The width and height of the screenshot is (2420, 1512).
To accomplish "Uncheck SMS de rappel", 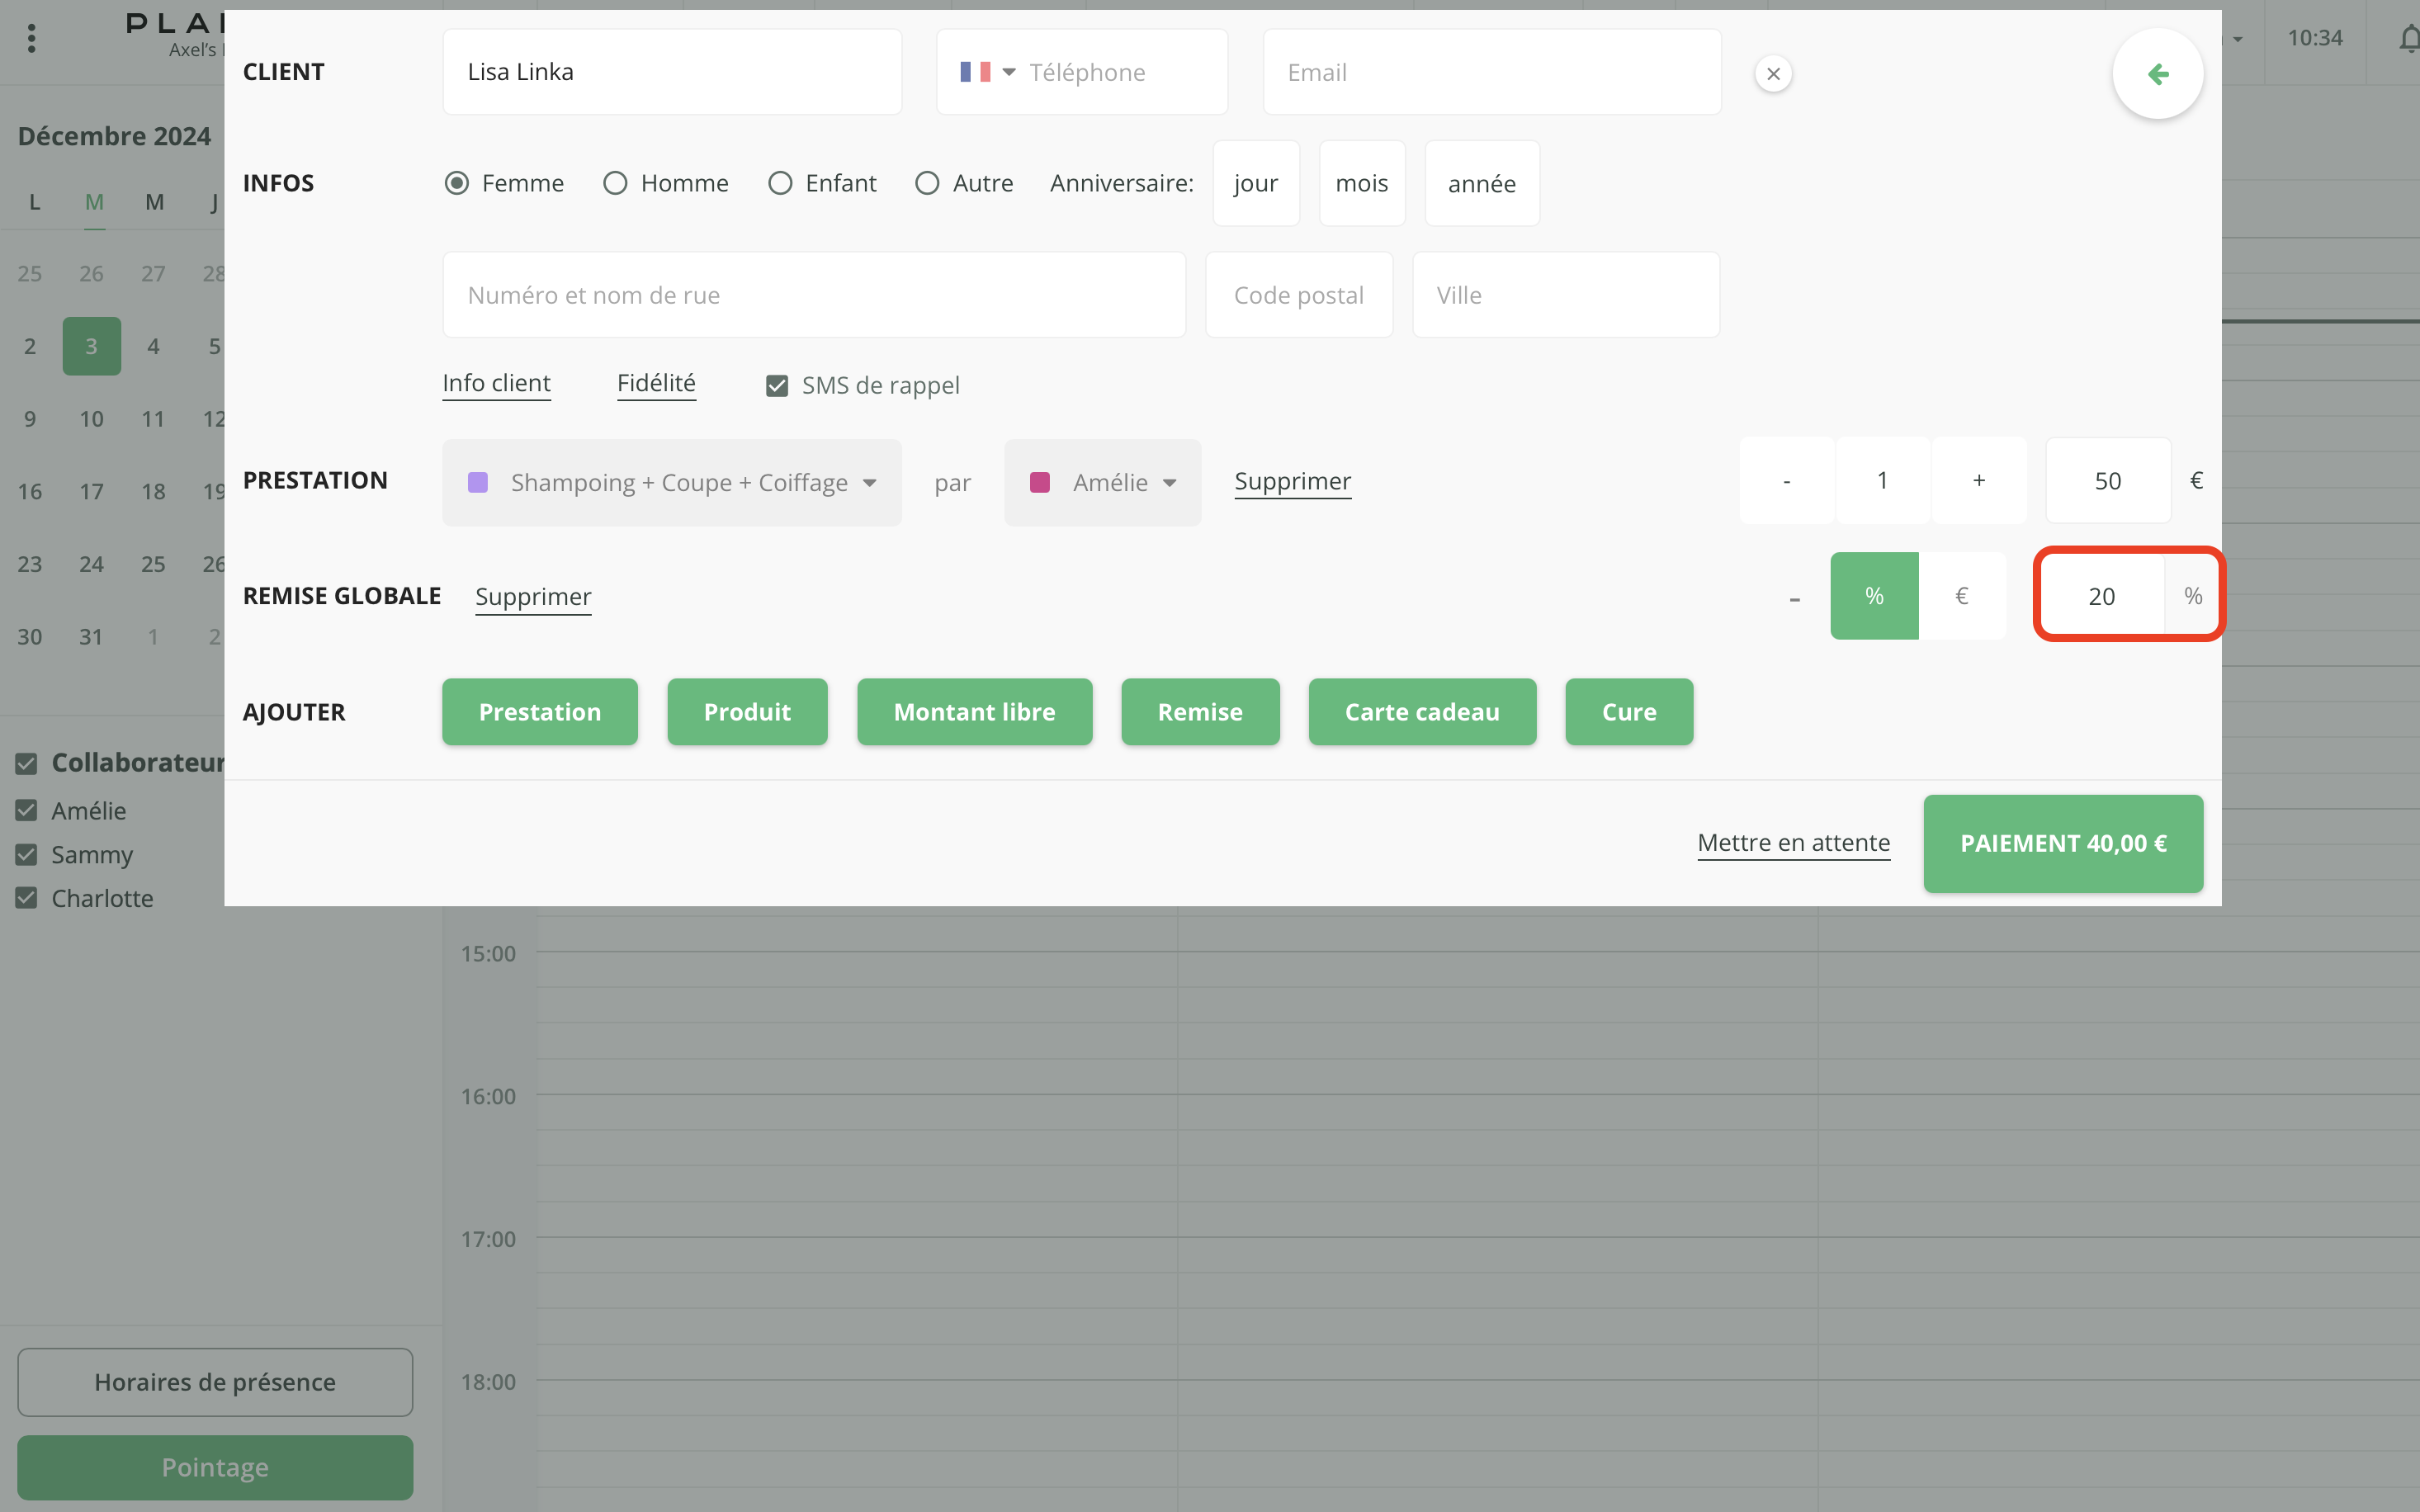I will click(x=777, y=385).
